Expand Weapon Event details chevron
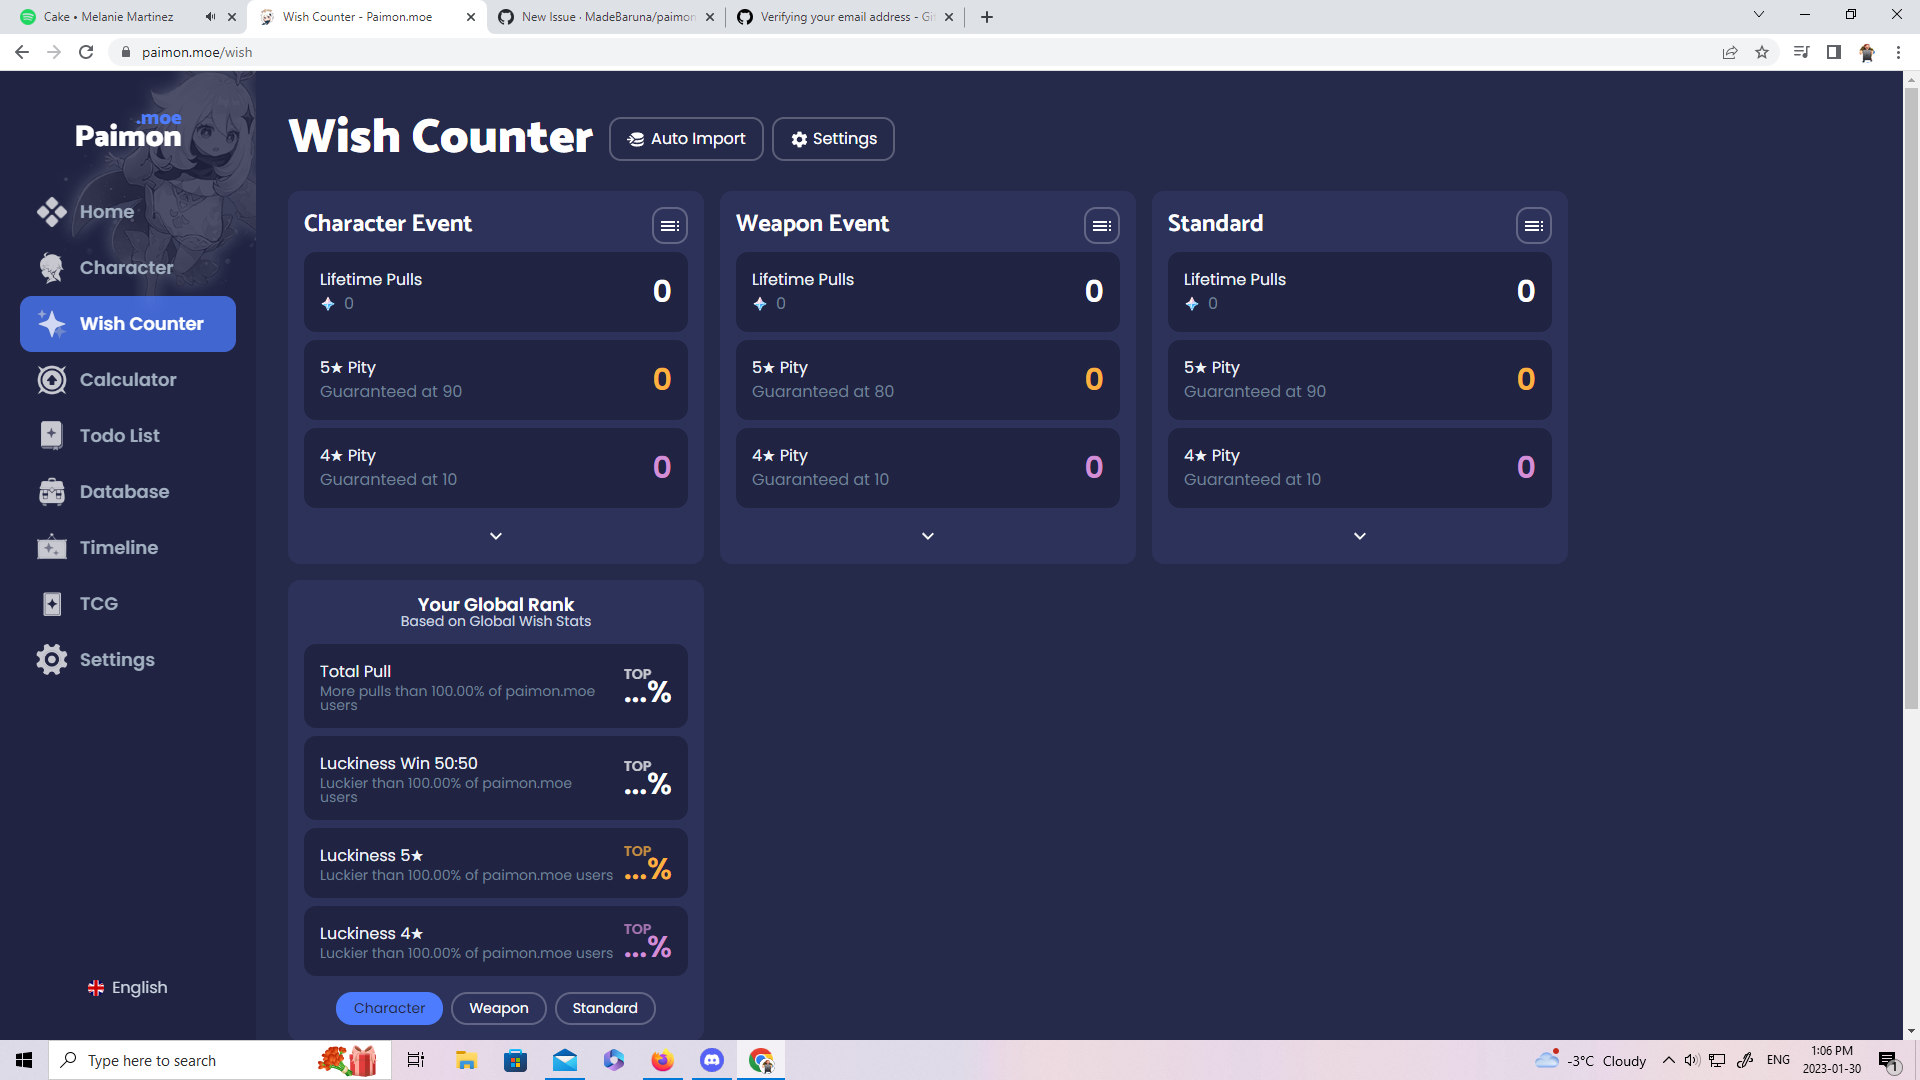Viewport: 1920px width, 1080px height. click(x=927, y=536)
